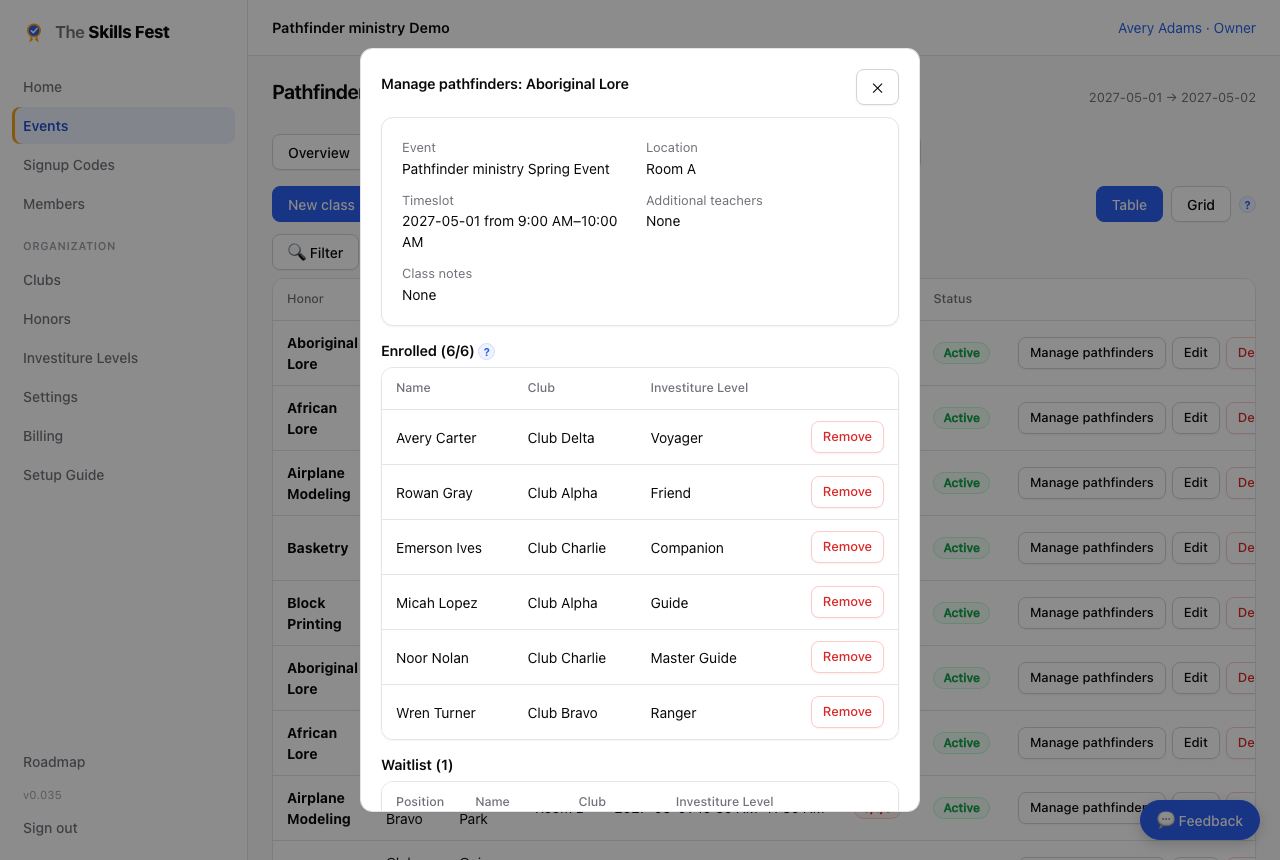Open Roadmap link
The image size is (1280, 860).
pos(54,762)
